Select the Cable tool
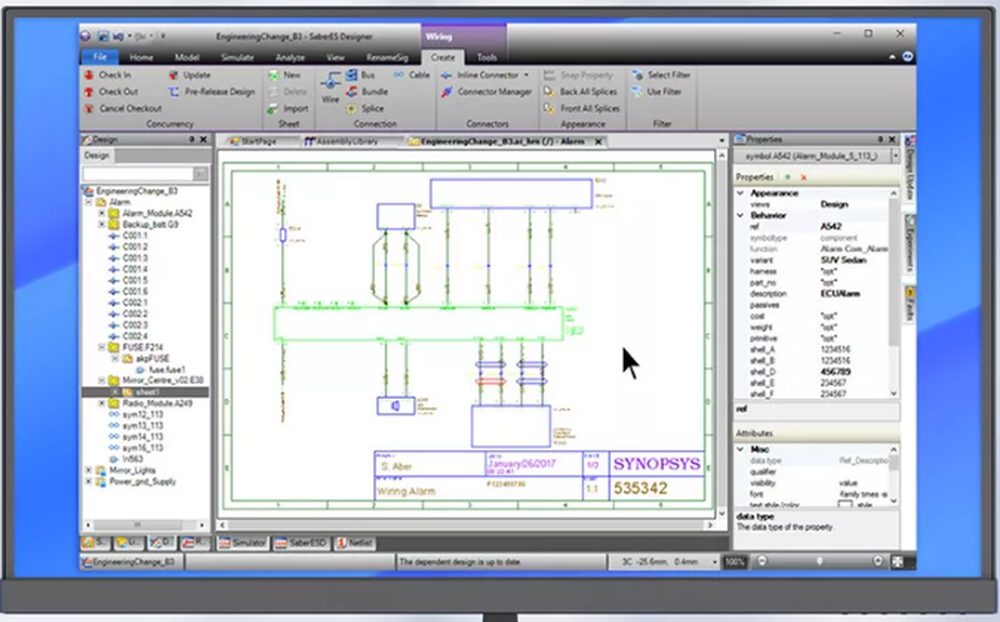 (x=398, y=73)
